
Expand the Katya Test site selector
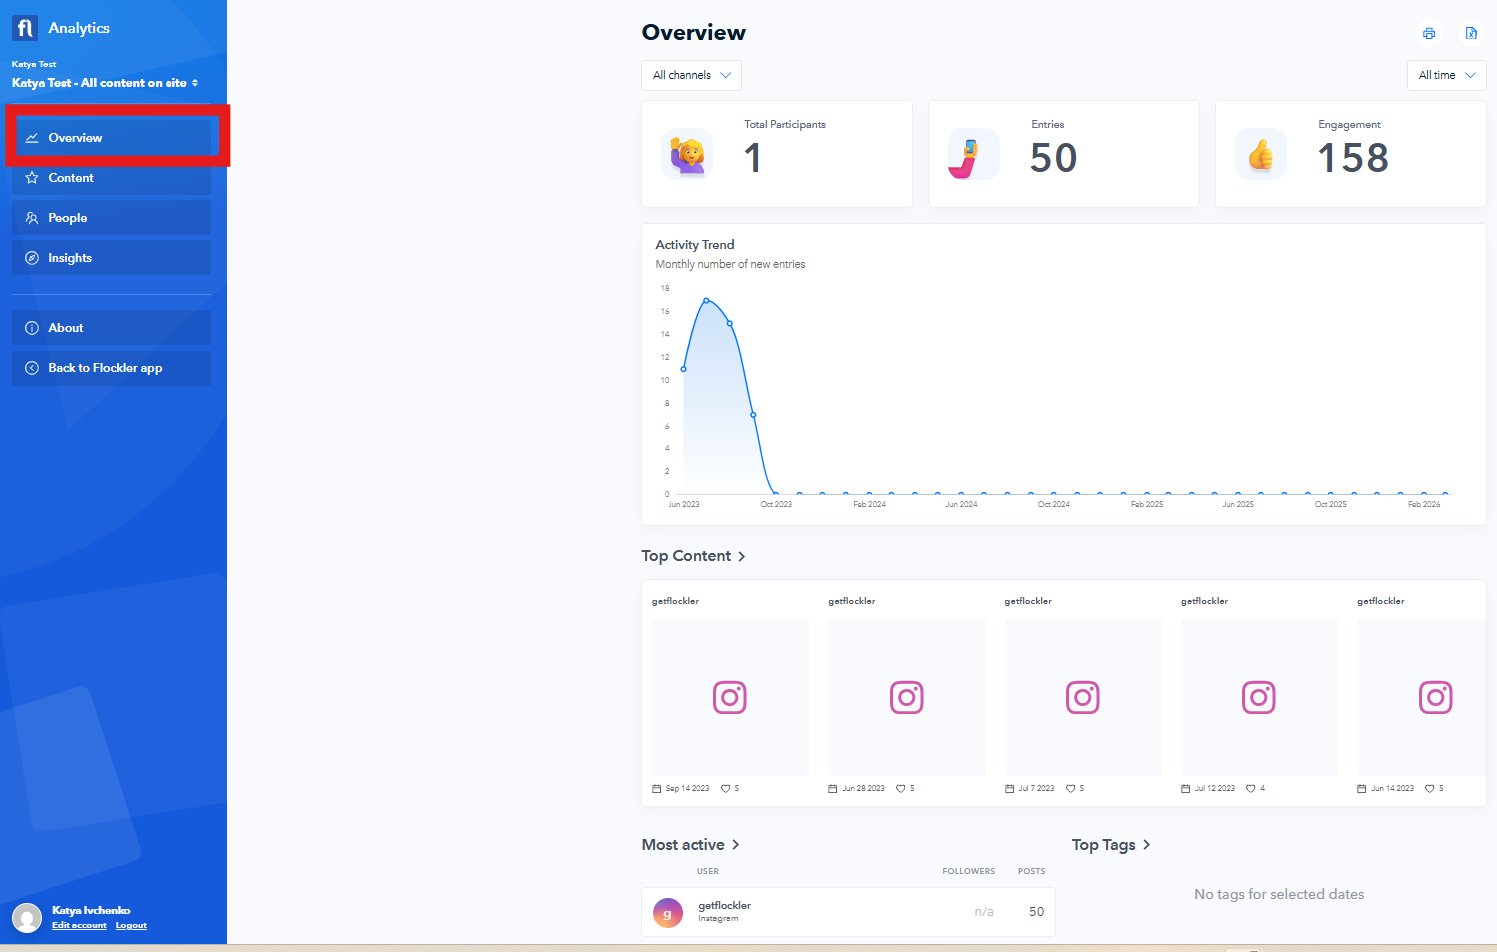tap(105, 83)
